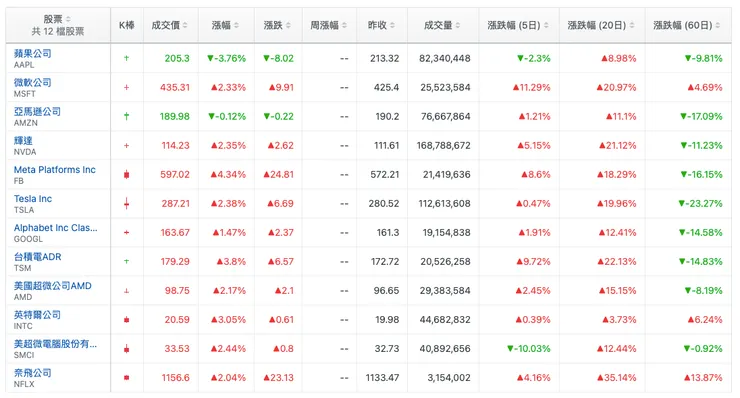
Task: Open 英特爾公司 stock link
Action: coord(37,314)
